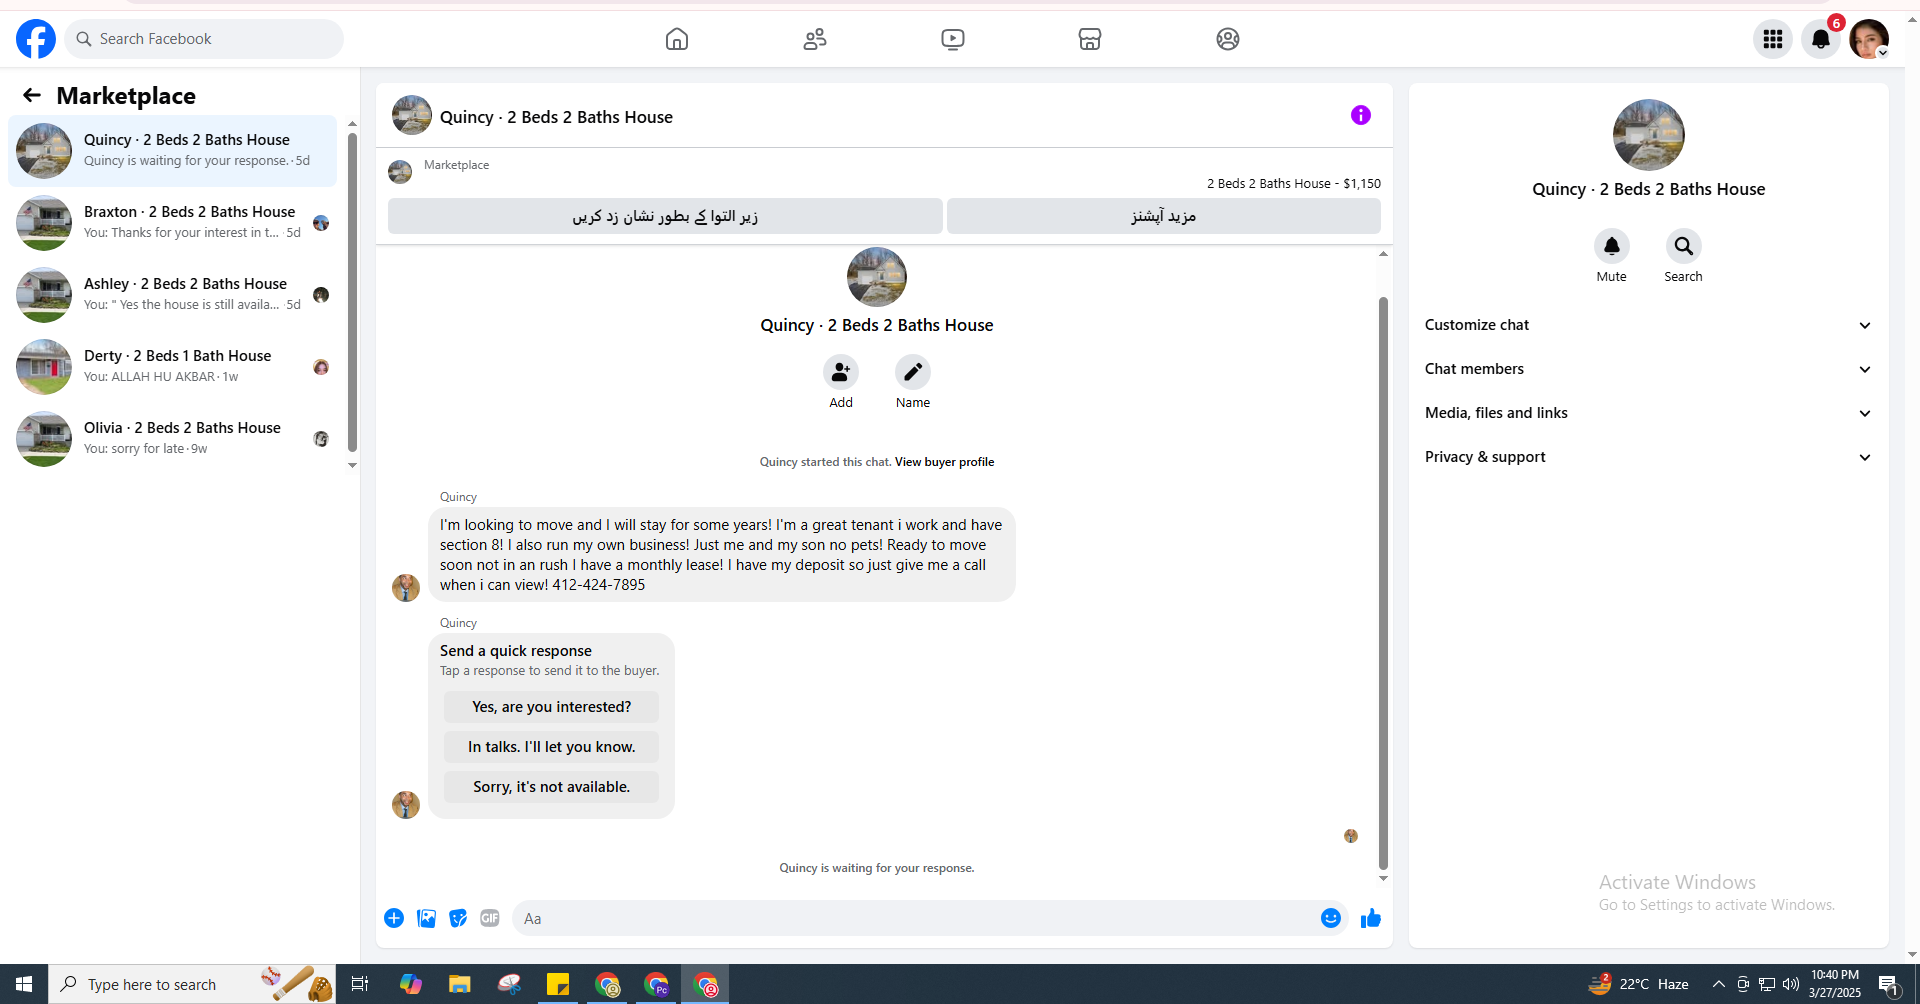
Task: Open Sticky Notes from the taskbar
Action: (x=557, y=984)
